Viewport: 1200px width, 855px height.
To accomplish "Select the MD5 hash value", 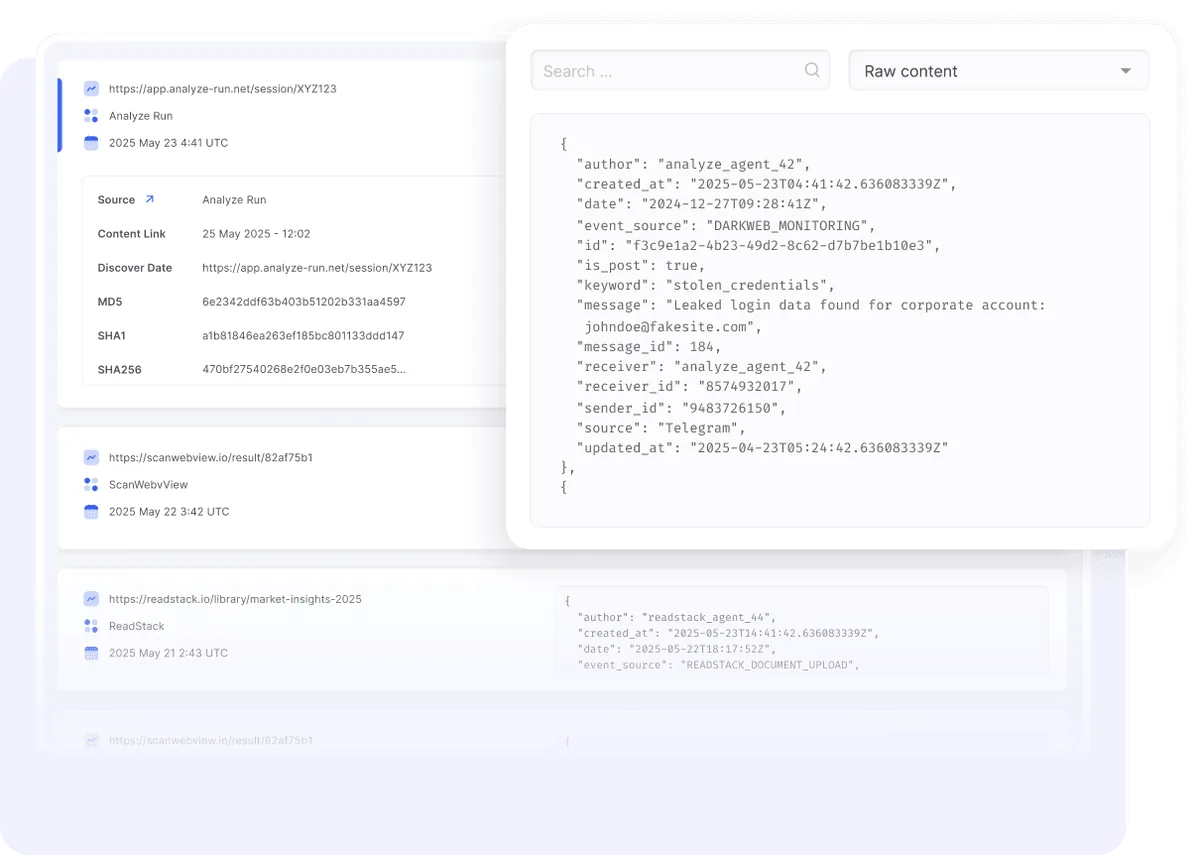I will 303,302.
